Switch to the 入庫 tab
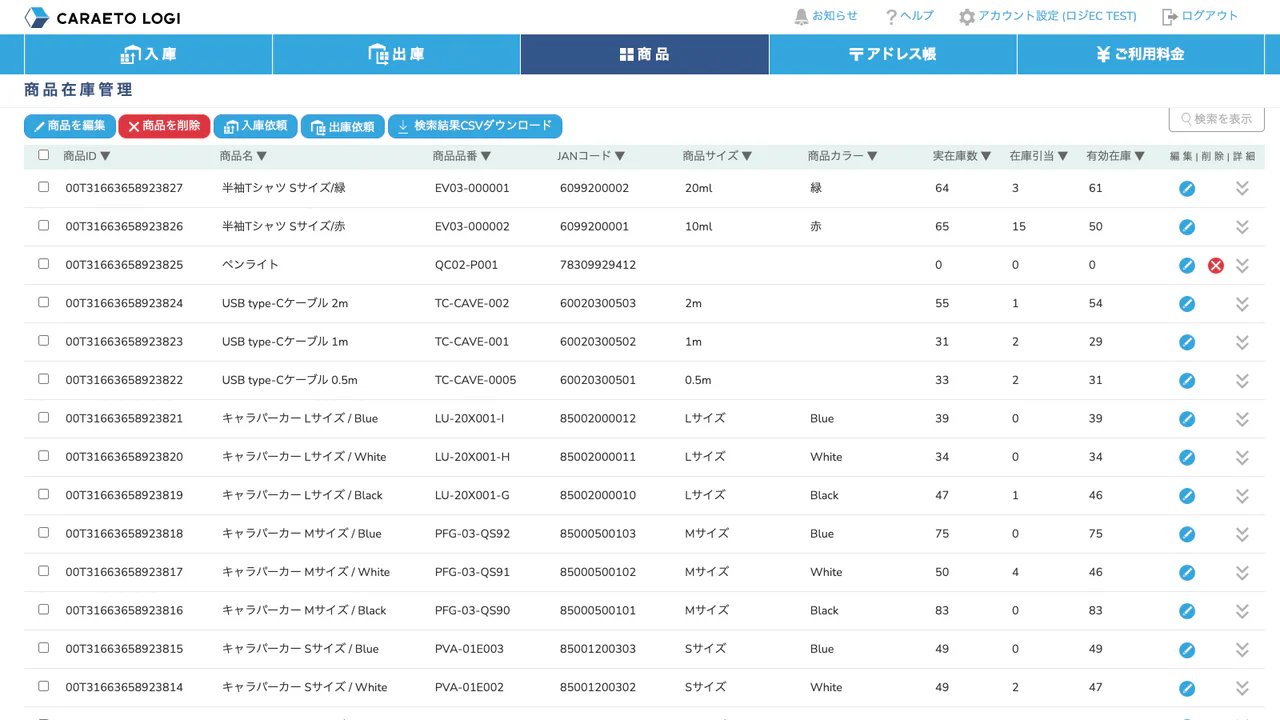The height and width of the screenshot is (720, 1280). [x=148, y=54]
